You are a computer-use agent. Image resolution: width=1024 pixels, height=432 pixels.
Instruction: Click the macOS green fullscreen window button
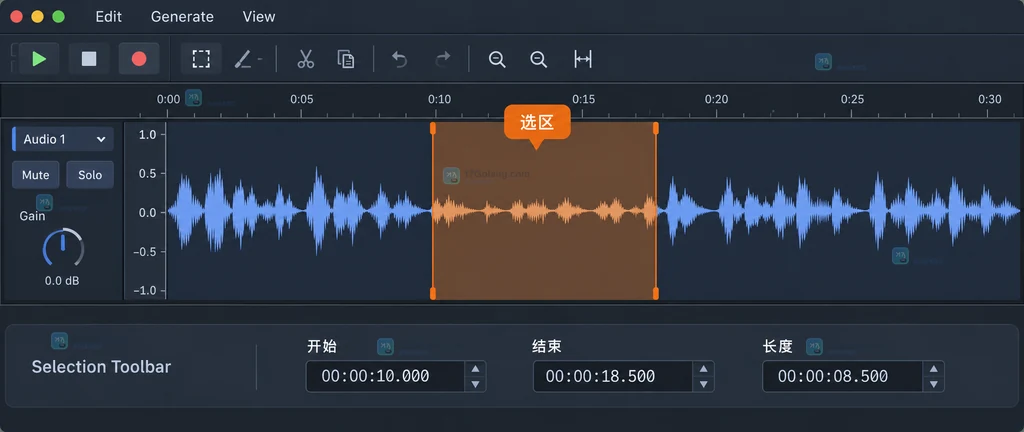tap(58, 17)
